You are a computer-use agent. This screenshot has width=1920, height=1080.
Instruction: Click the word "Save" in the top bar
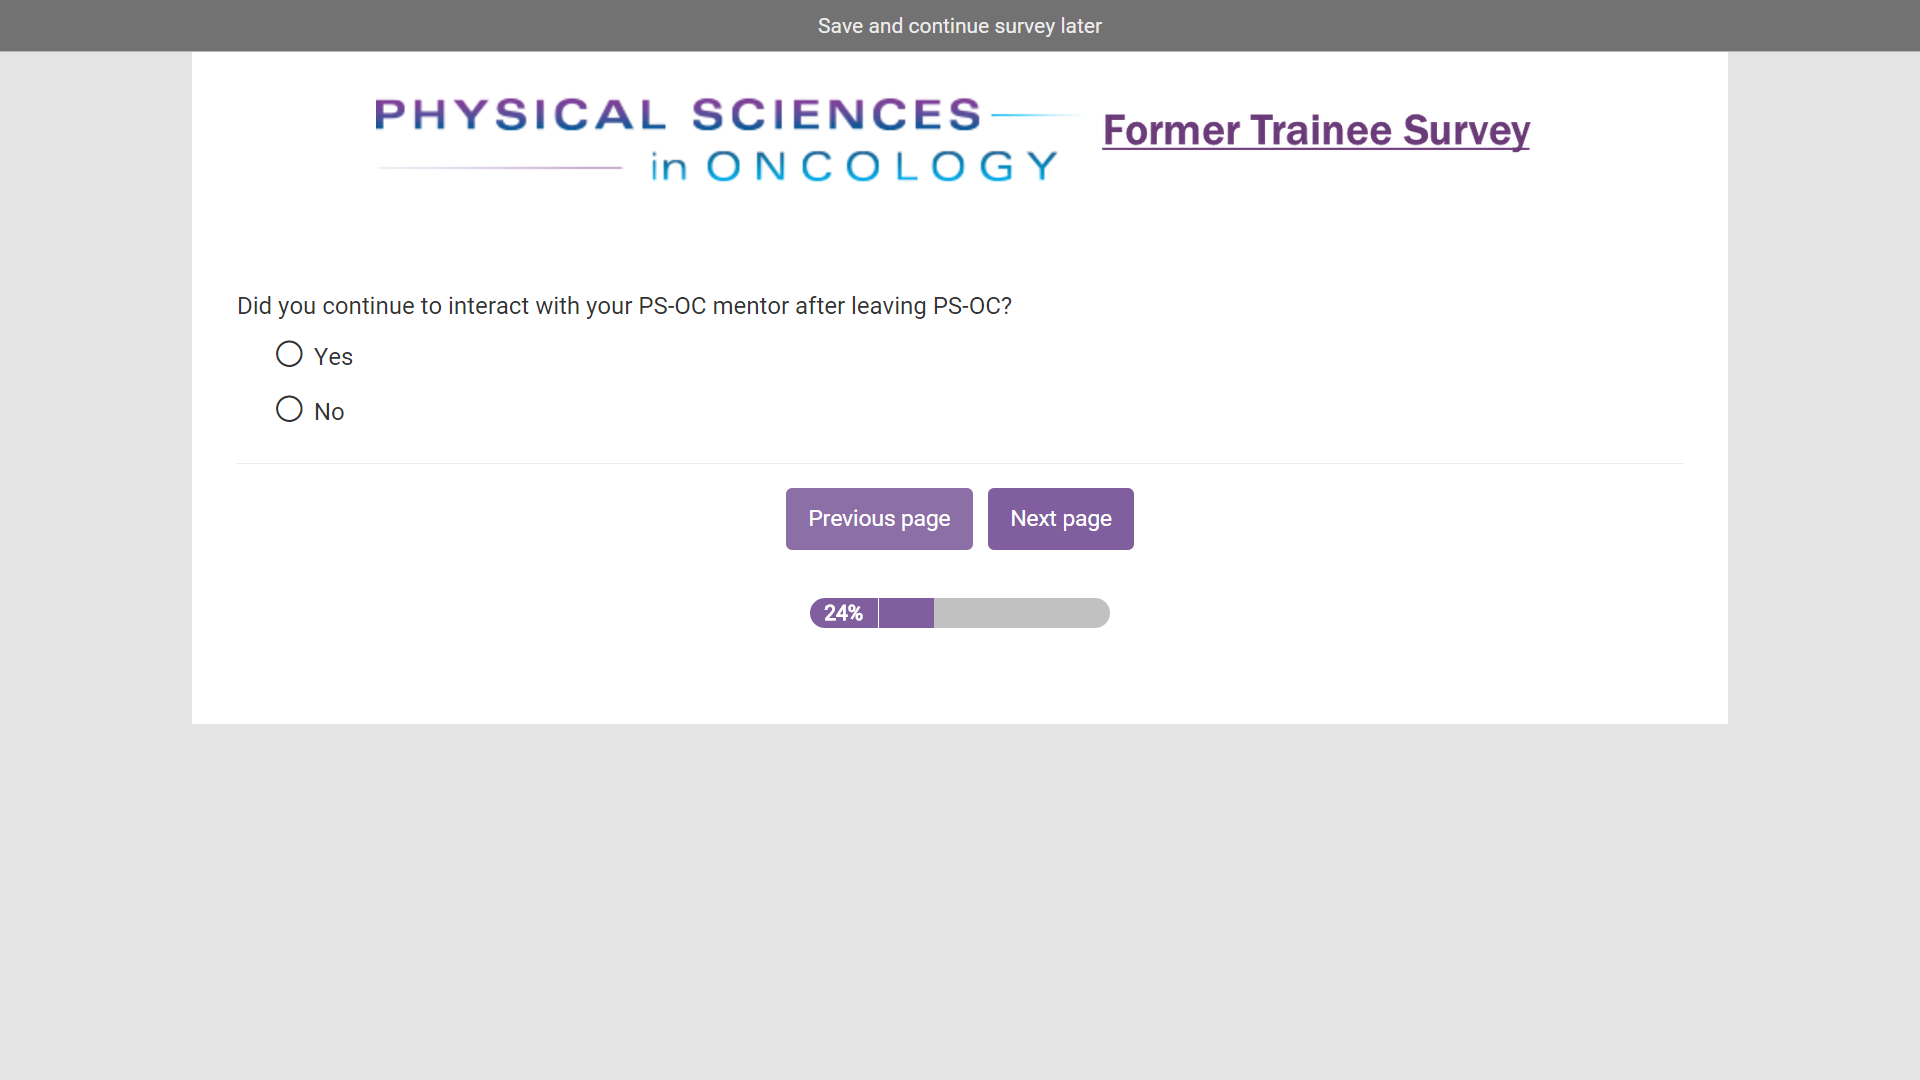(x=840, y=26)
